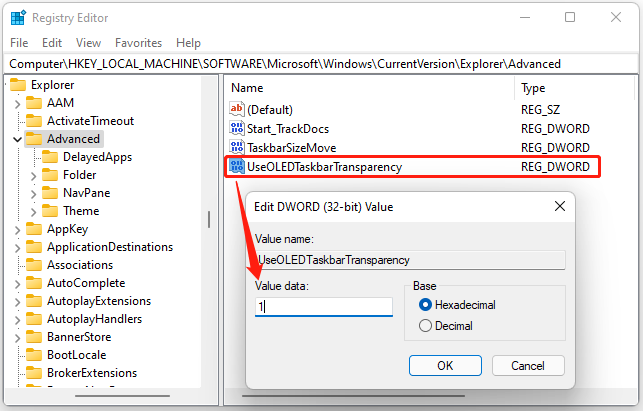The height and width of the screenshot is (411, 643).
Task: Click the ApplicationDestinations folder icon
Action: click(34, 247)
